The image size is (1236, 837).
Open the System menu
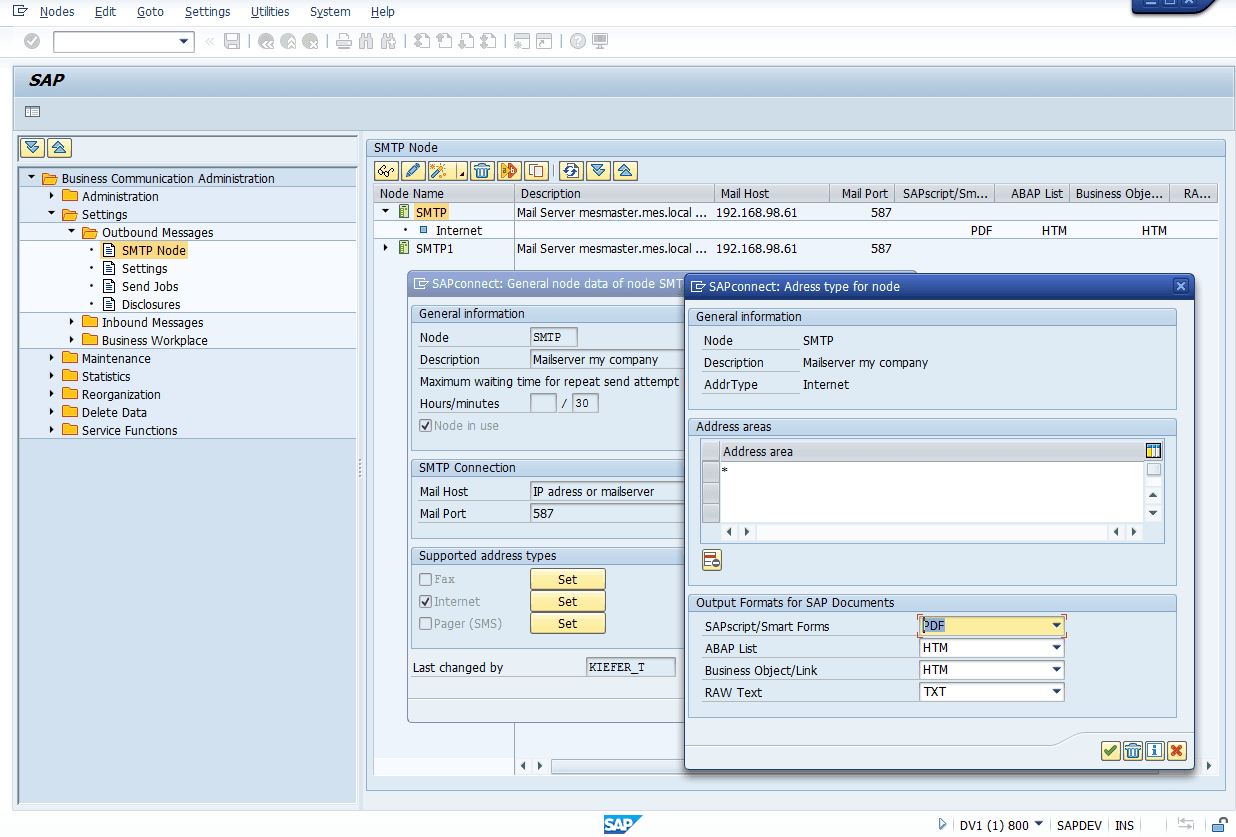(x=330, y=12)
